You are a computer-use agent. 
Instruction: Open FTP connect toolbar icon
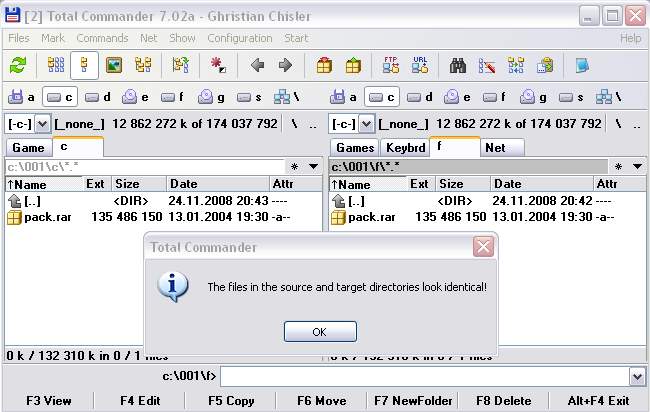(x=391, y=66)
